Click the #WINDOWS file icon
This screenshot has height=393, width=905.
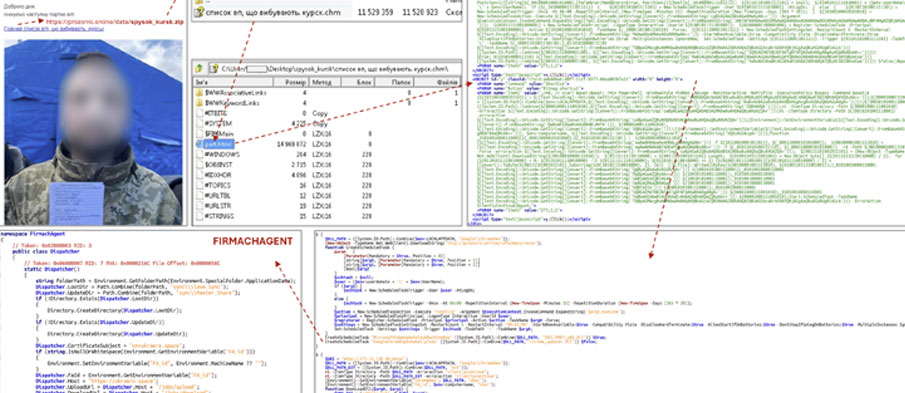[x=200, y=154]
